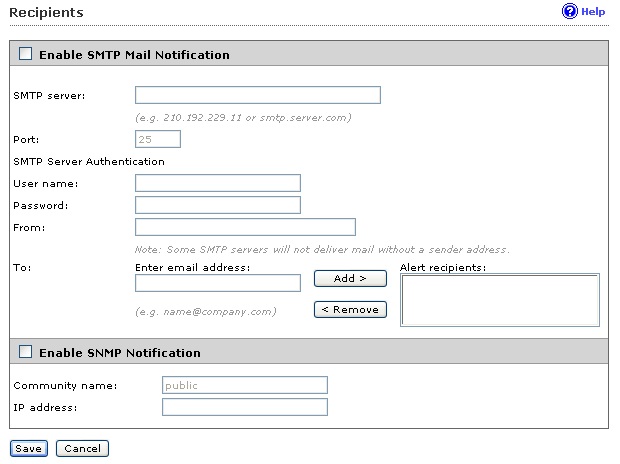This screenshot has height=464, width=620.
Task: Click the Recipients page heading
Action: [47, 12]
